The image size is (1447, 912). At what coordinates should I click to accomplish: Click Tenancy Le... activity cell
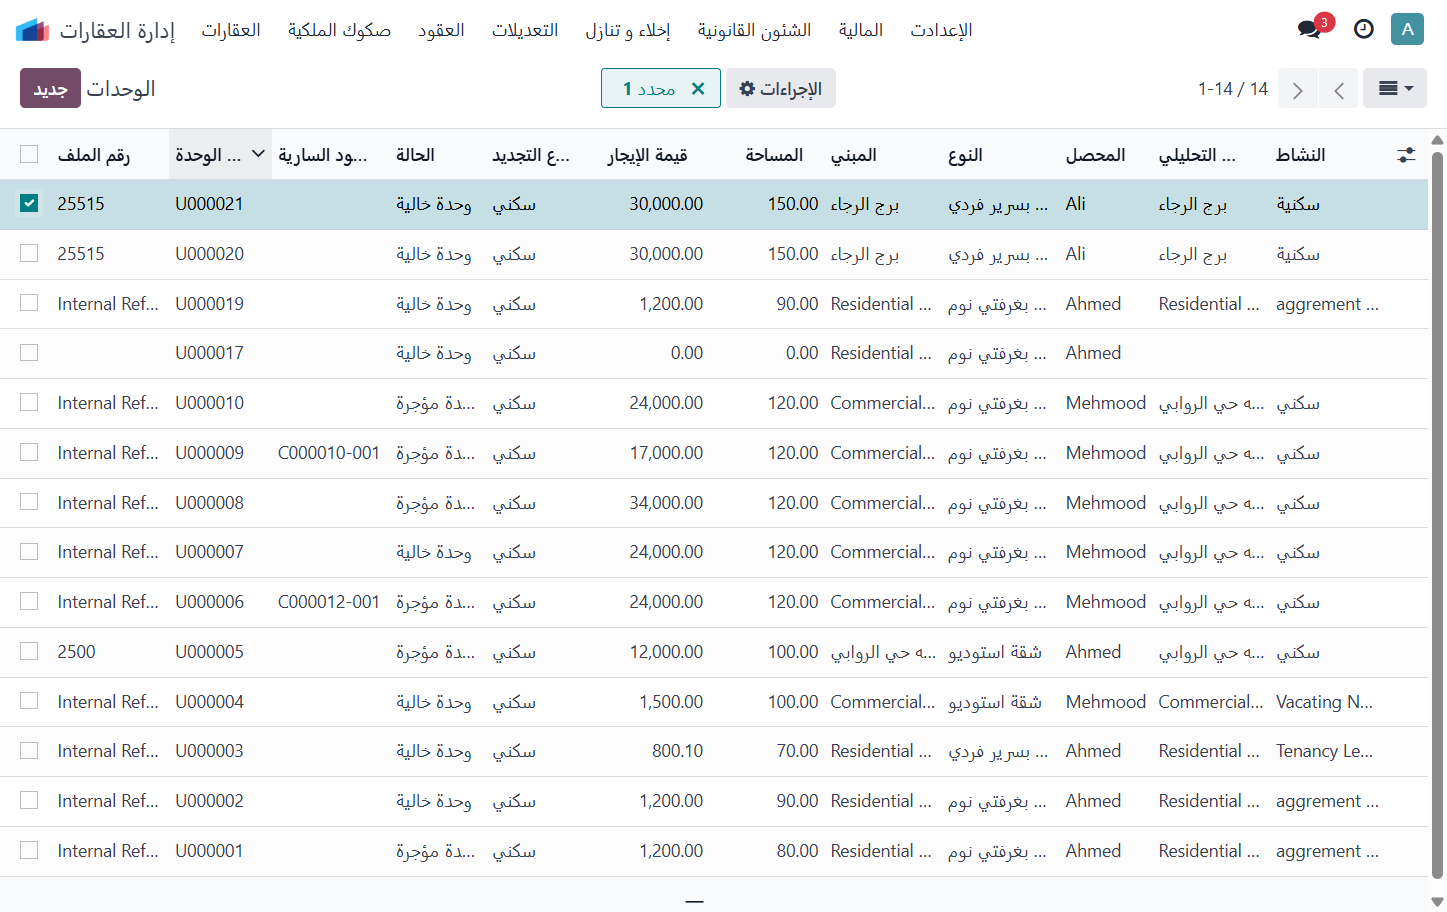[x=1324, y=751]
